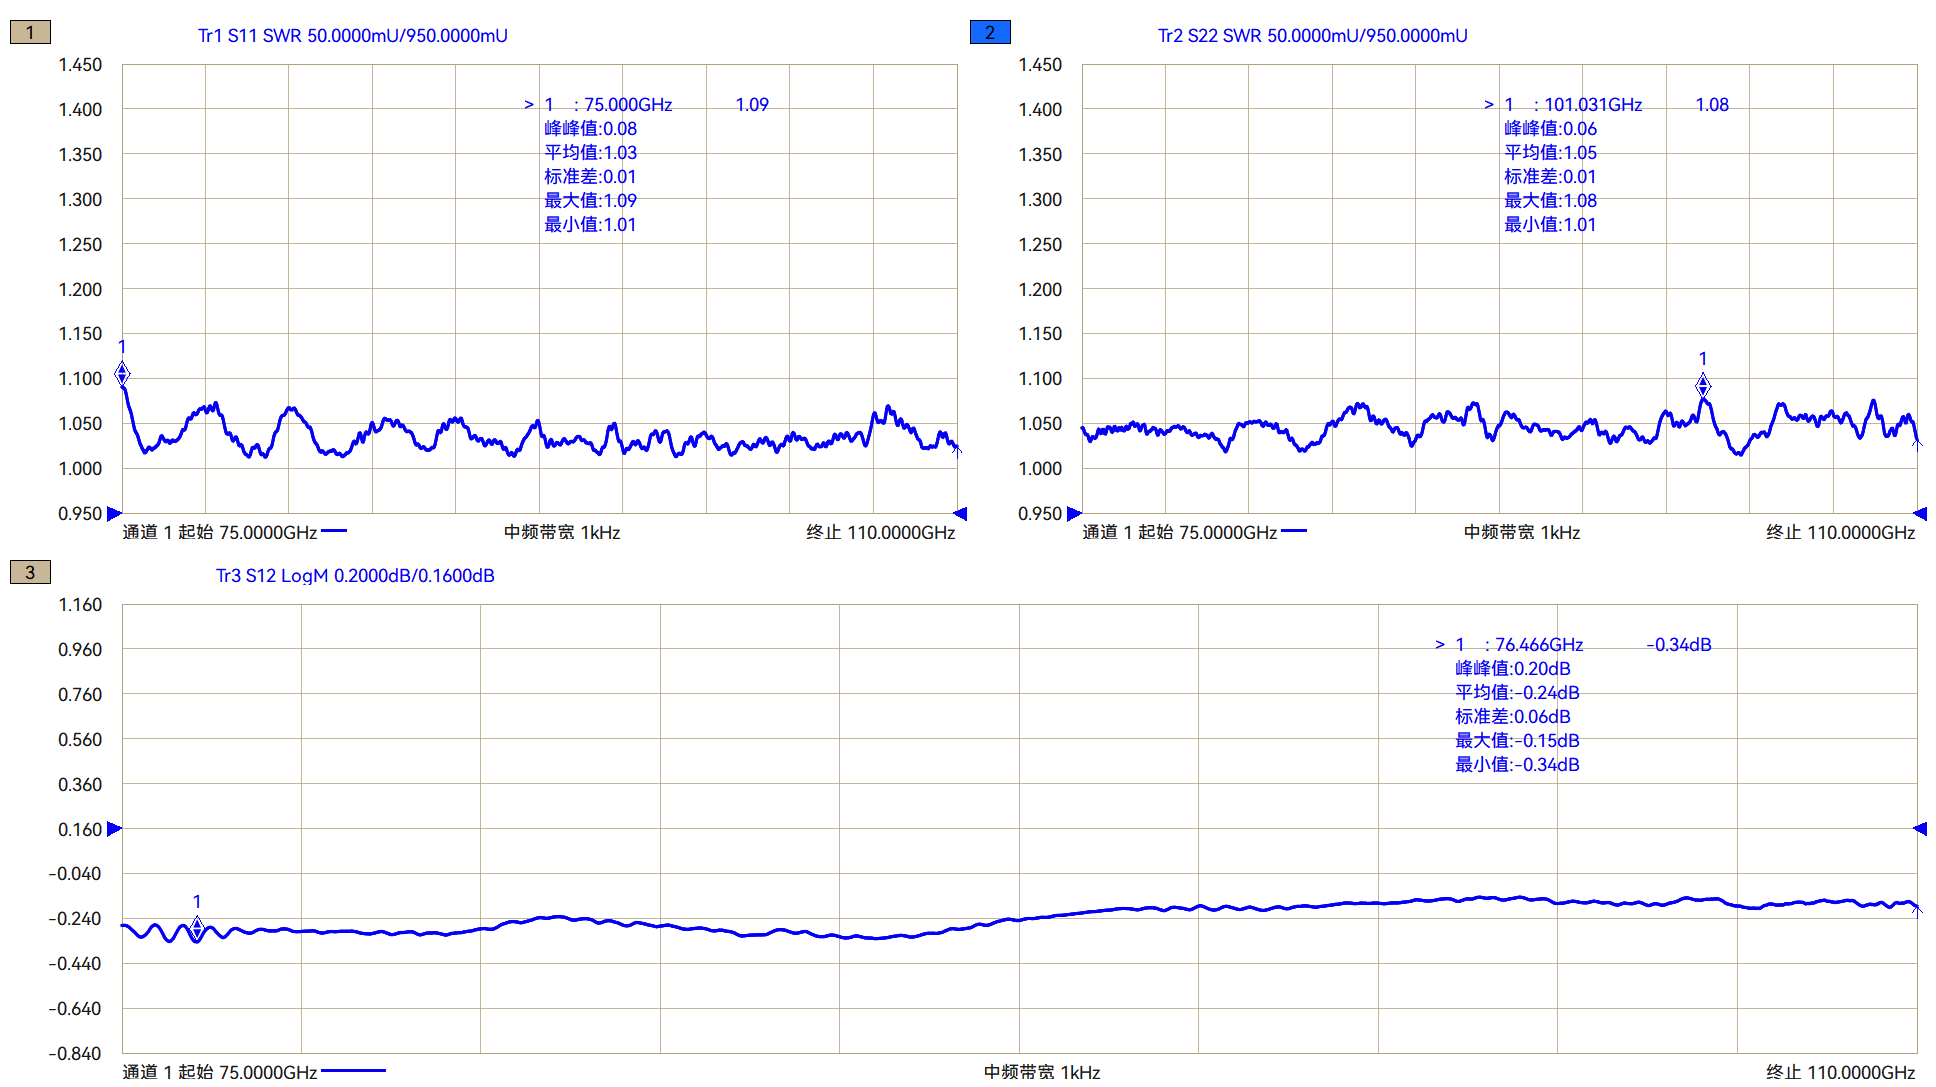This screenshot has width=1936, height=1087.
Task: Select window 3 number badge
Action: pos(30,573)
